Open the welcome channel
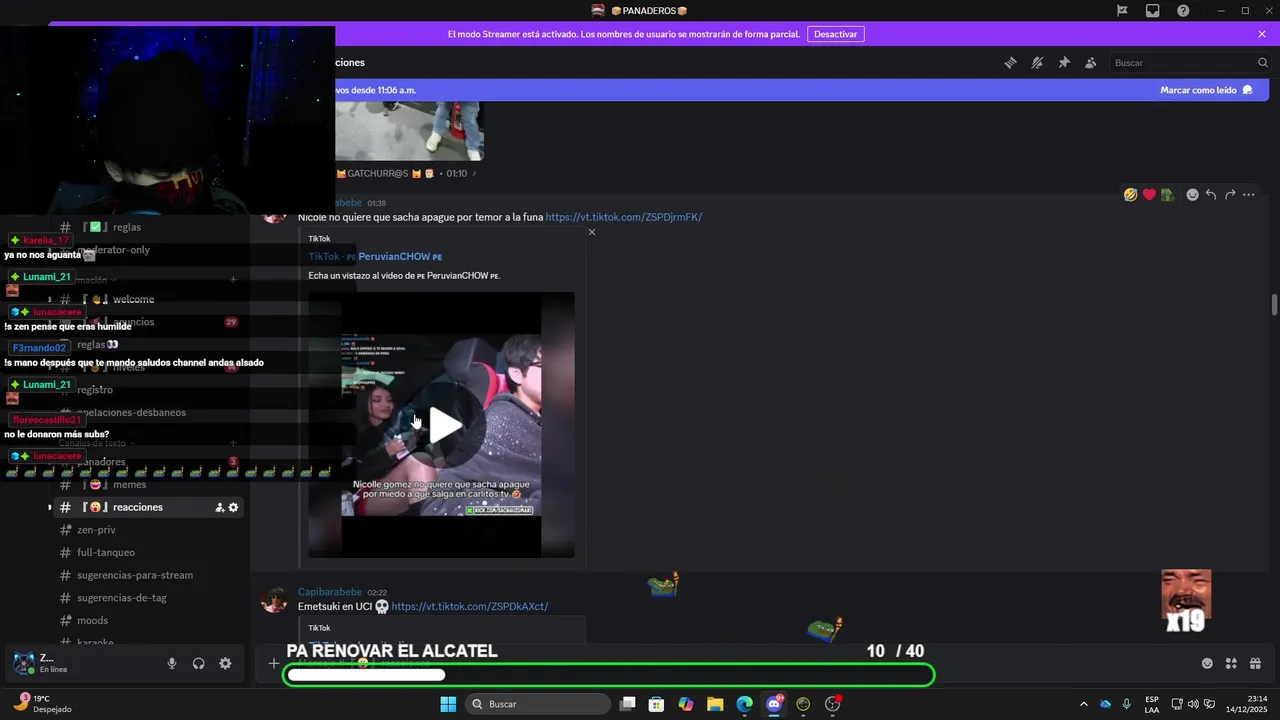1280x720 pixels. [150, 299]
